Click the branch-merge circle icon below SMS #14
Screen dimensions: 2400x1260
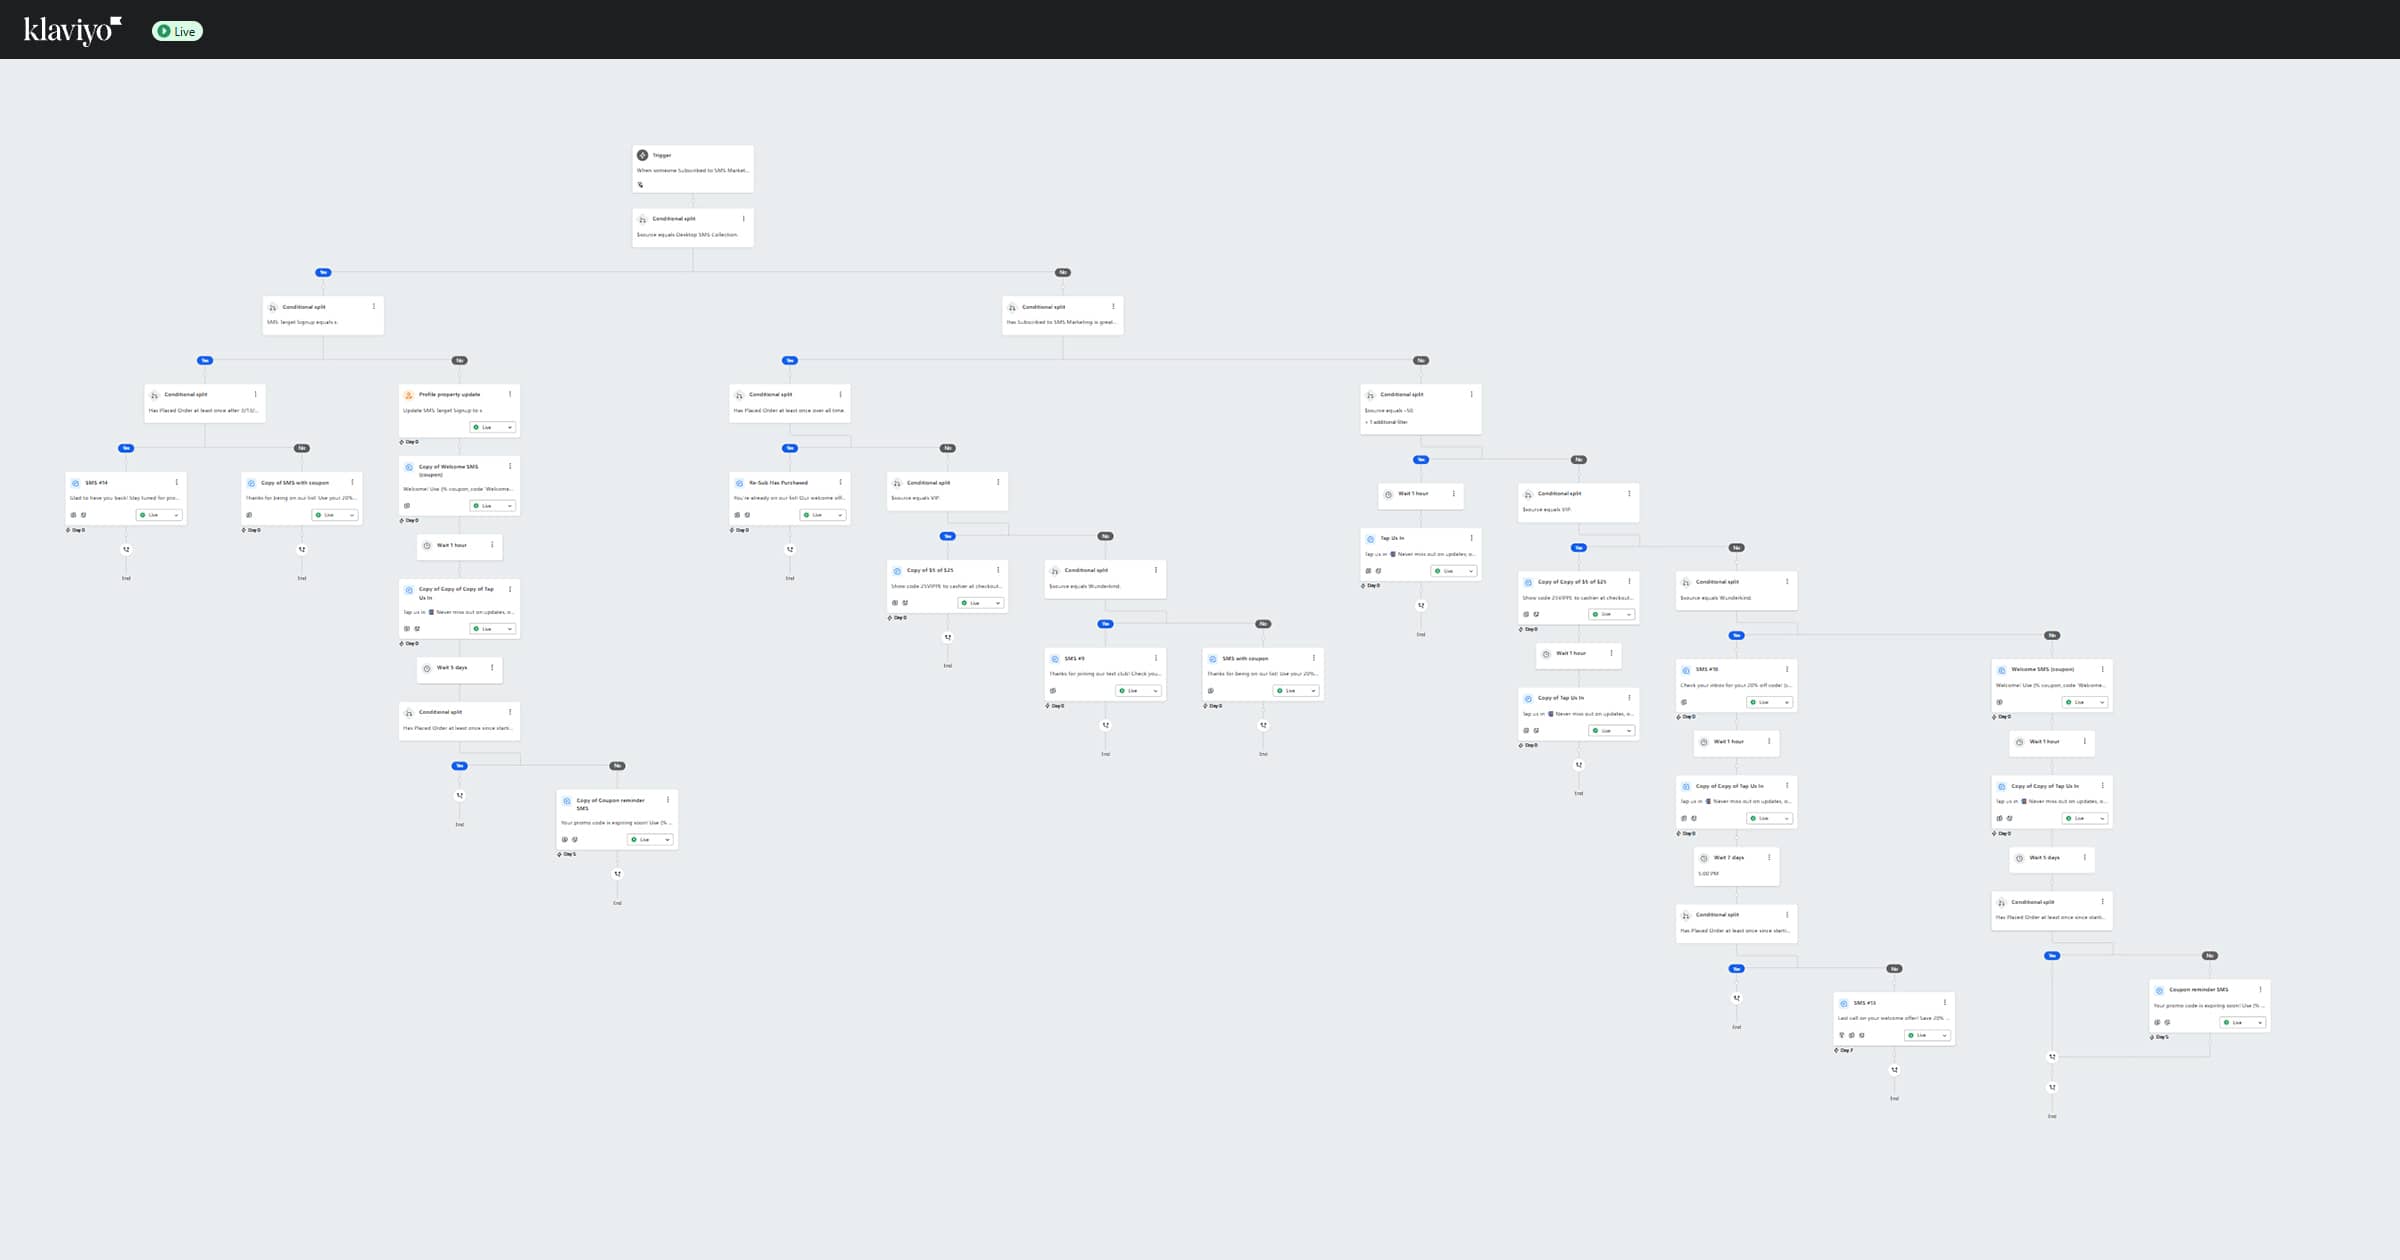[x=127, y=551]
